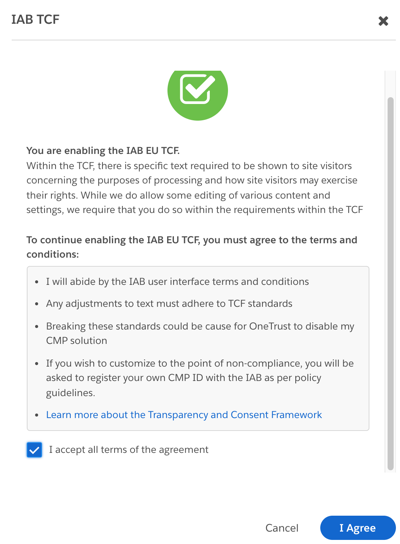
Task: Click the 'Breaking these standards' term
Action: [x=200, y=333]
